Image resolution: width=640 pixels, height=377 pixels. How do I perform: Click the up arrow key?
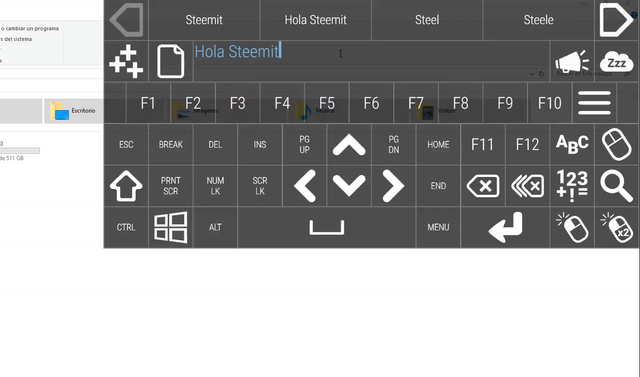click(x=349, y=144)
